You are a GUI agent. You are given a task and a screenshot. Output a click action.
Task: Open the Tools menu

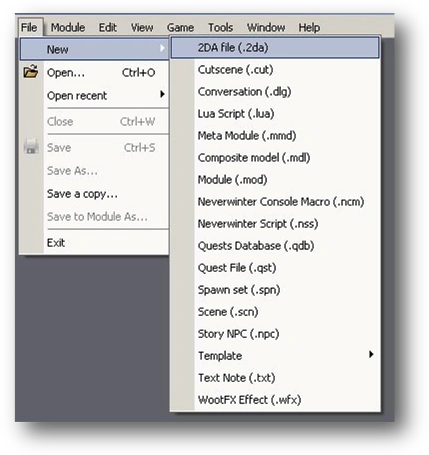[x=220, y=27]
